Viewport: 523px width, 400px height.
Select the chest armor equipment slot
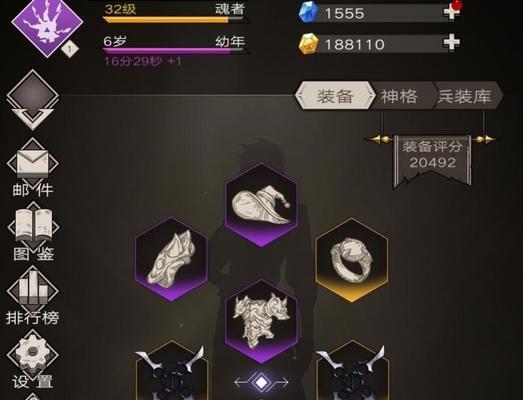(261, 321)
